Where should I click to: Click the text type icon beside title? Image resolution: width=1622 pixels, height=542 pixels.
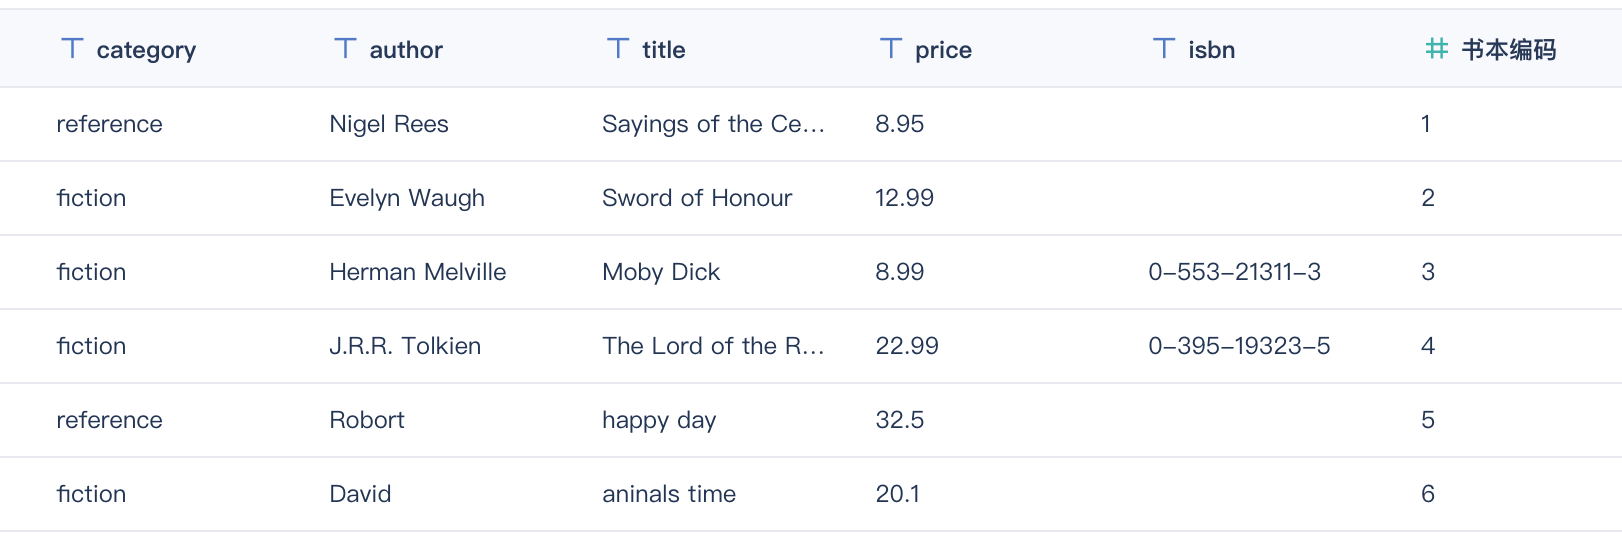coord(618,49)
